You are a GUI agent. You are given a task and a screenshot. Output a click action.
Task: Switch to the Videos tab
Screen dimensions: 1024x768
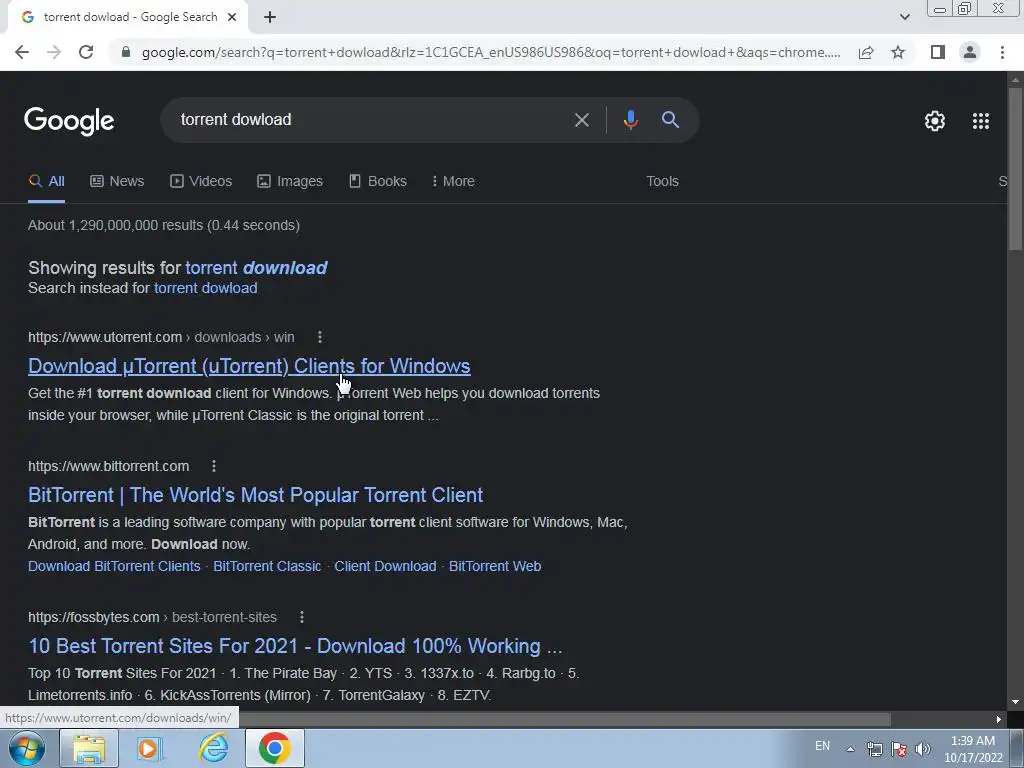pyautogui.click(x=201, y=181)
